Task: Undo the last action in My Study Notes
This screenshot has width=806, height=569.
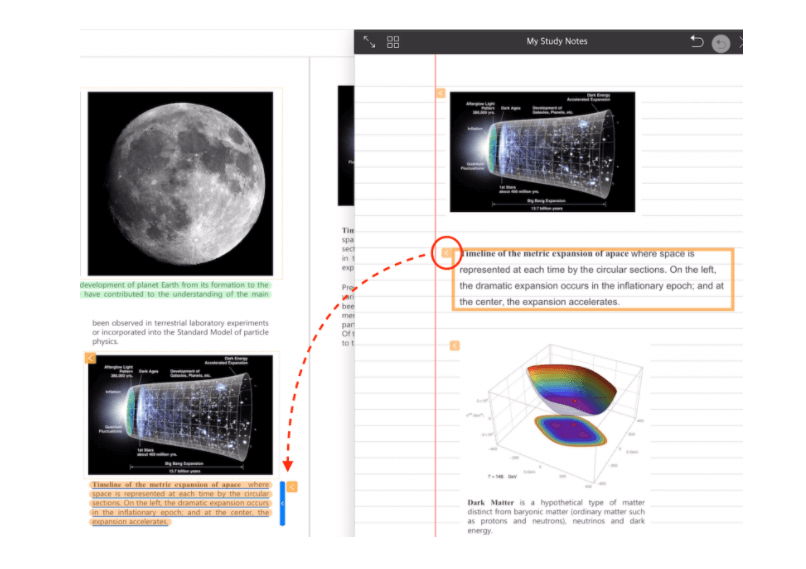Action: [x=697, y=41]
